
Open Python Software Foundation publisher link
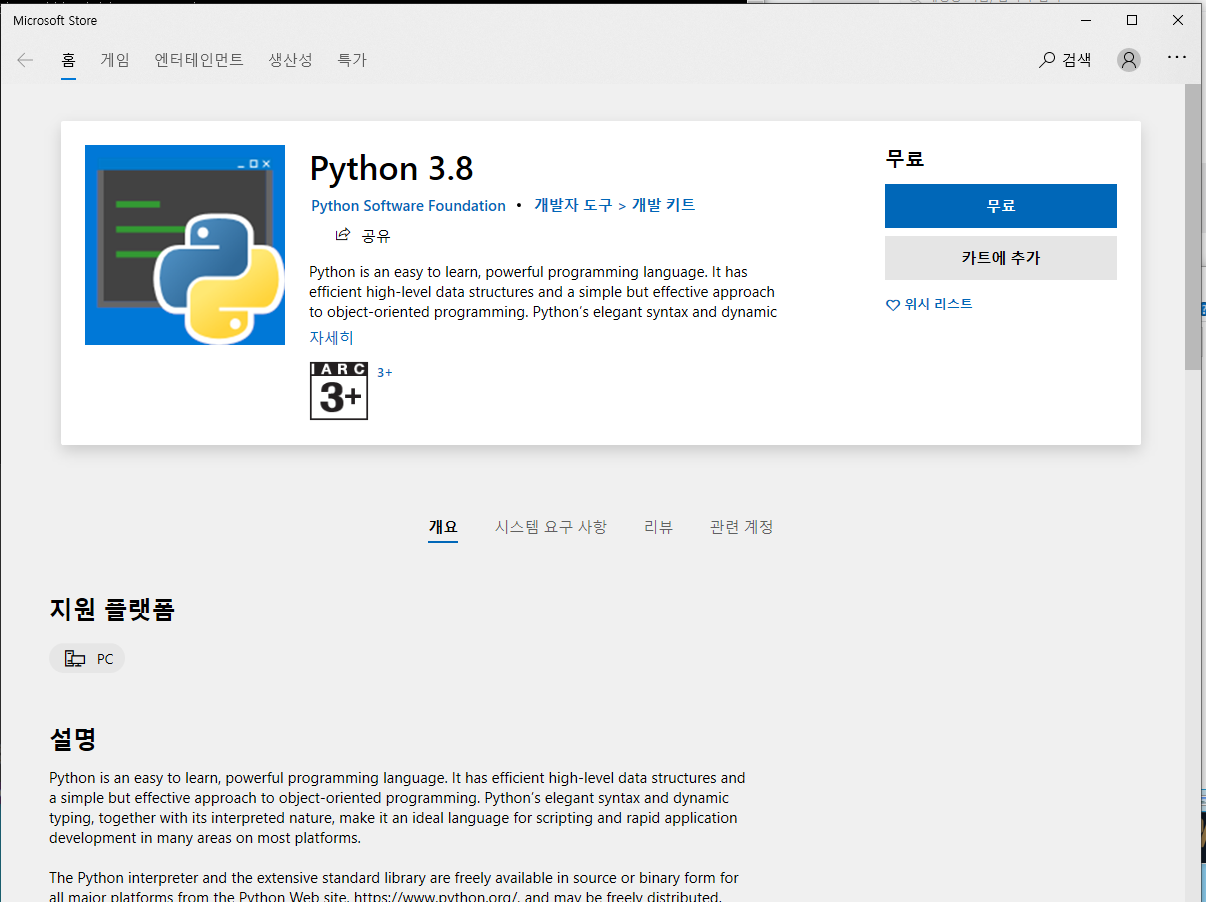click(x=408, y=206)
